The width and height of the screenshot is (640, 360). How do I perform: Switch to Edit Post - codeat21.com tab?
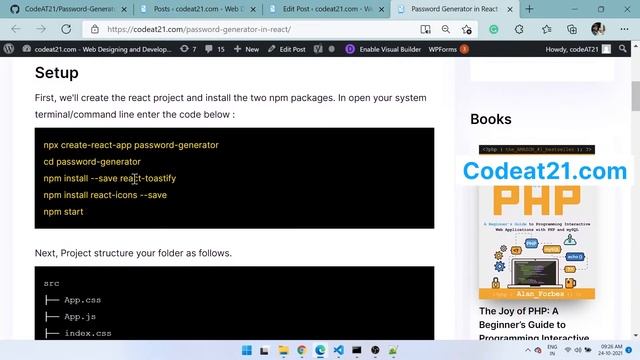(x=327, y=9)
